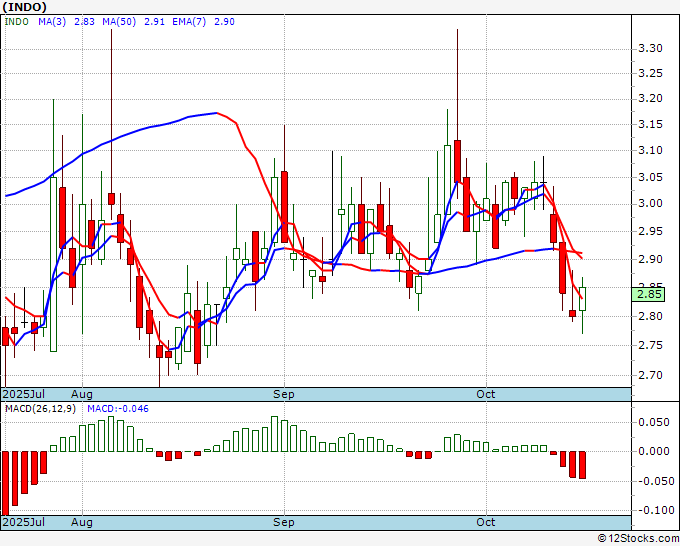Image resolution: width=680 pixels, height=546 pixels.
Task: Click the 12Stocks.com copyright text
Action: [638, 539]
